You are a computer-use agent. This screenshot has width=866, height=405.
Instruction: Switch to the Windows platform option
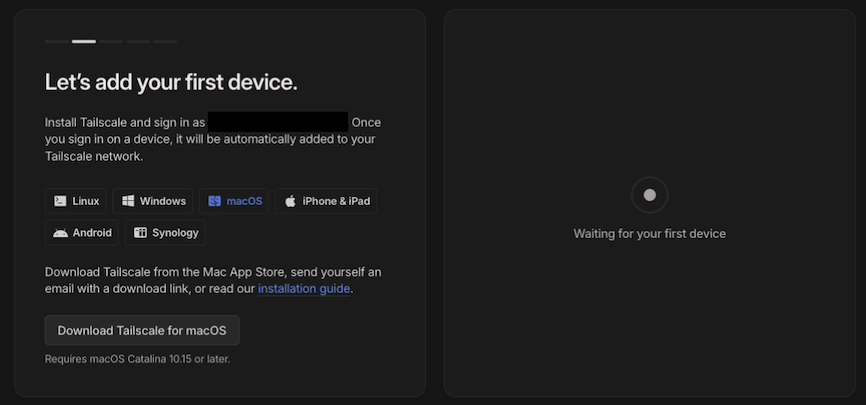(x=154, y=201)
